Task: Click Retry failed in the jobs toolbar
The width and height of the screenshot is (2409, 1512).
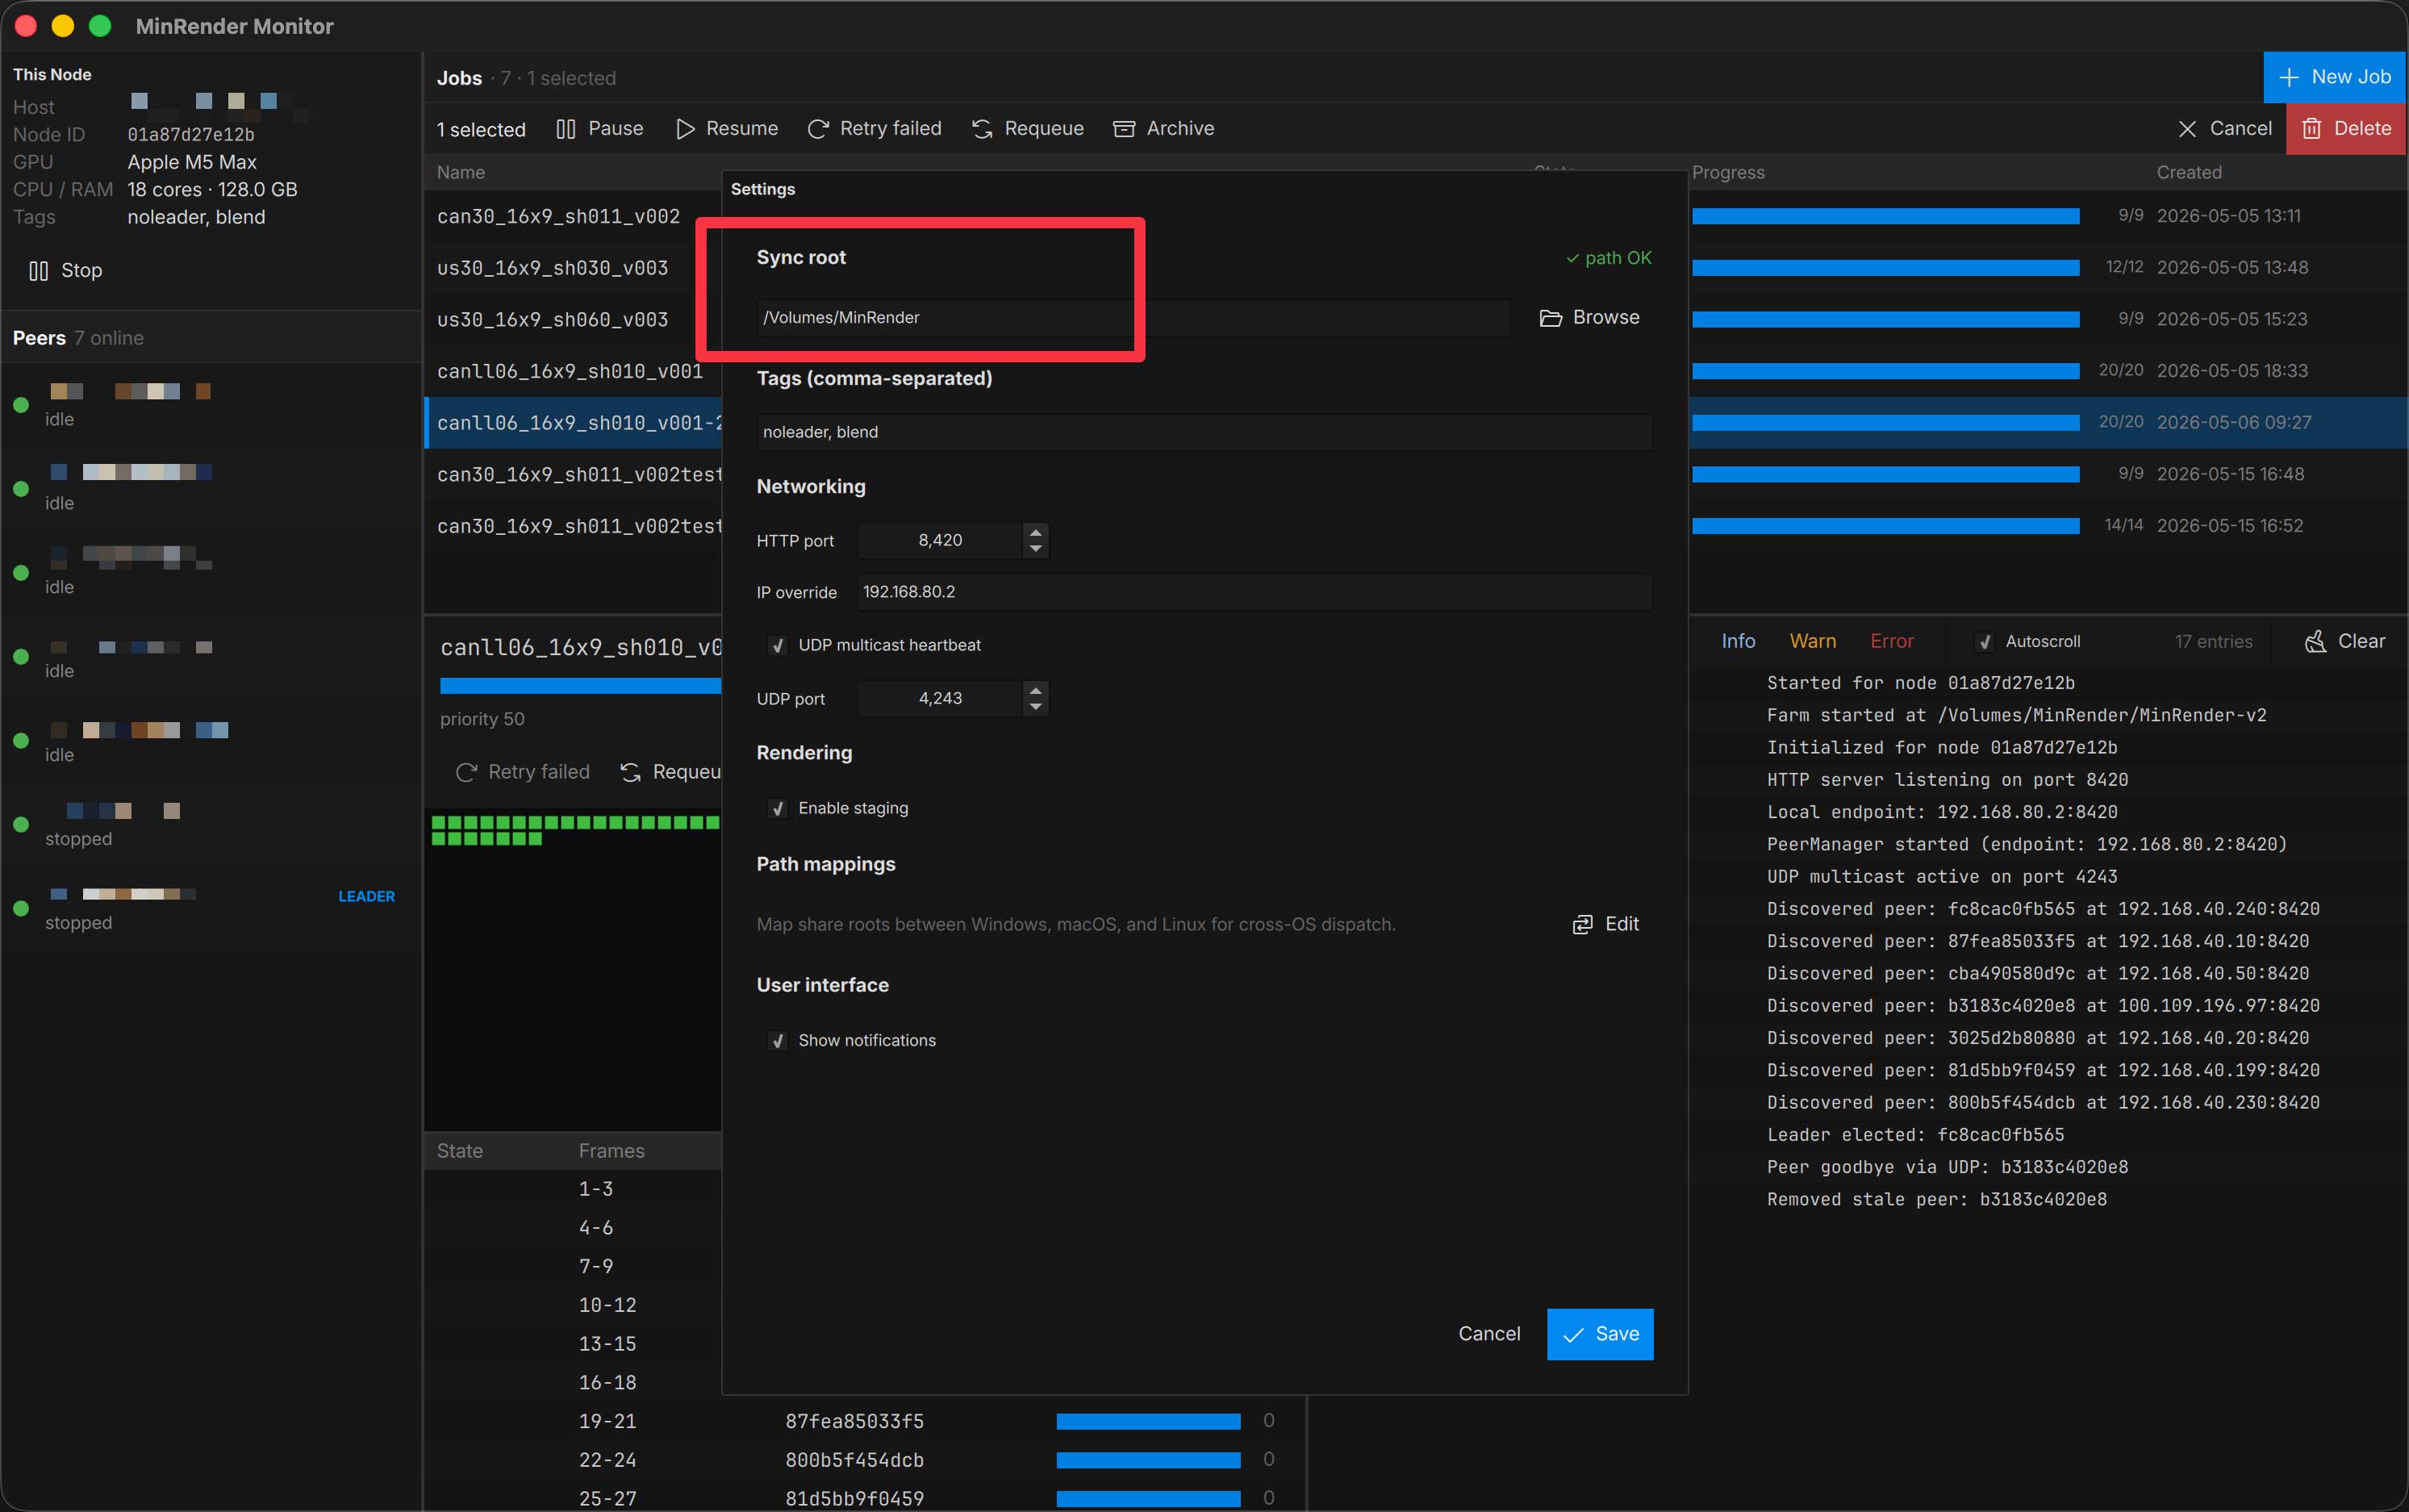Action: click(x=874, y=129)
